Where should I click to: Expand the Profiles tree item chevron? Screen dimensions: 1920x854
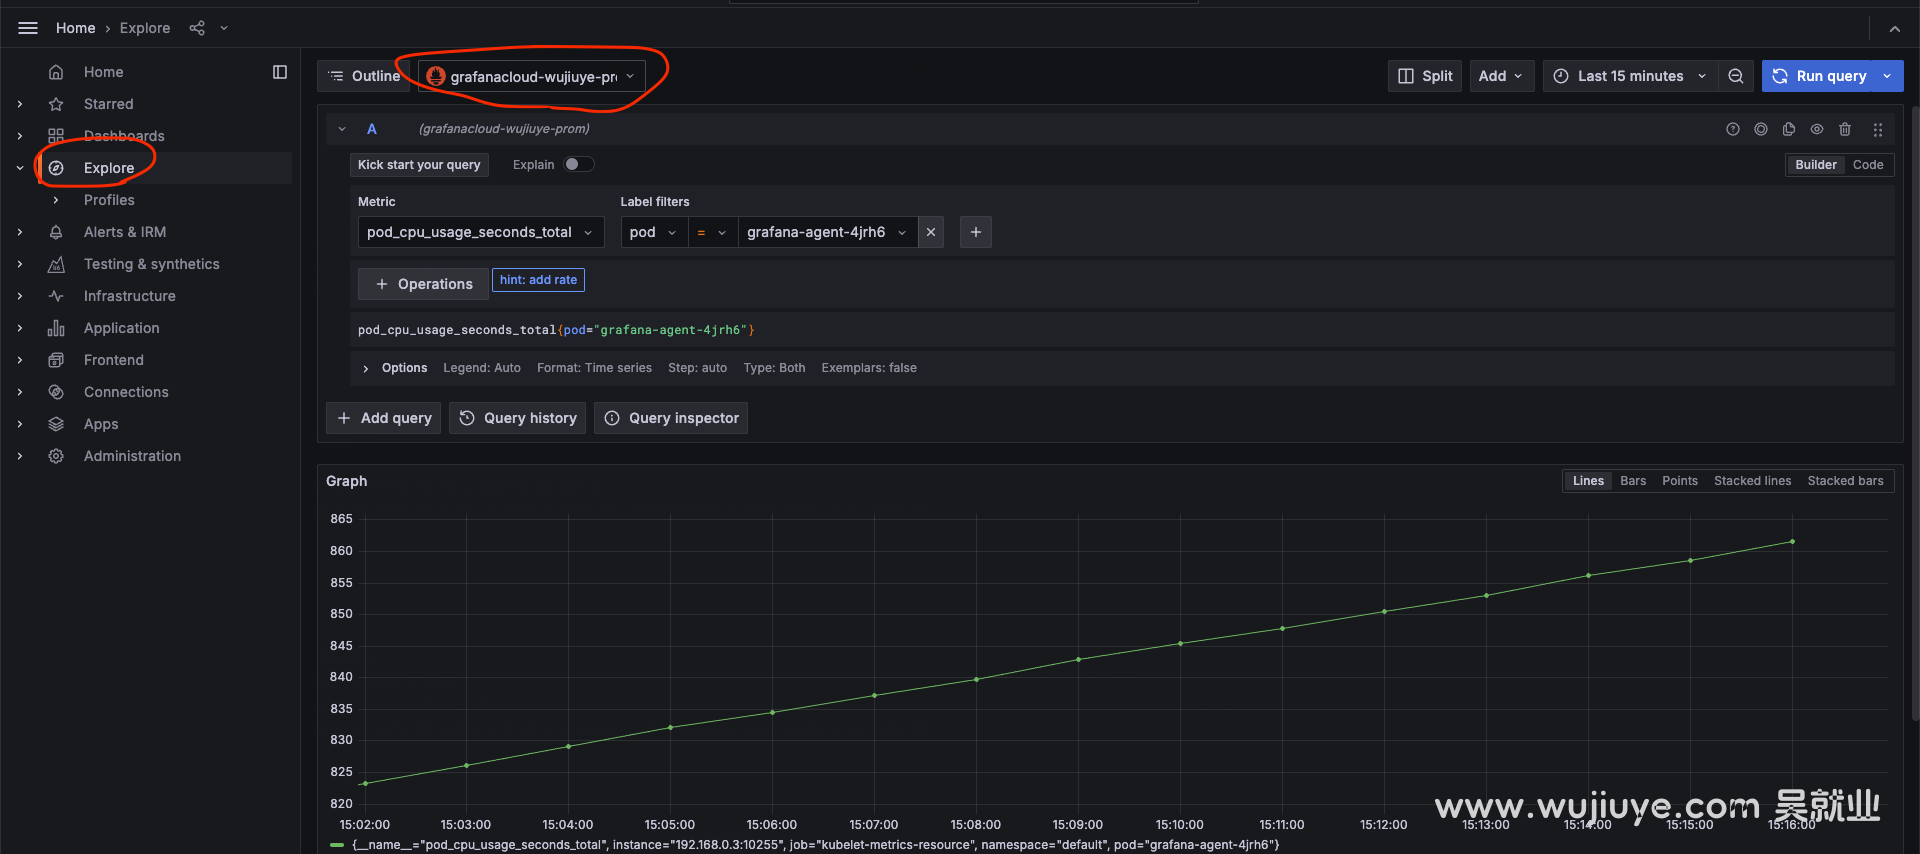tap(56, 200)
